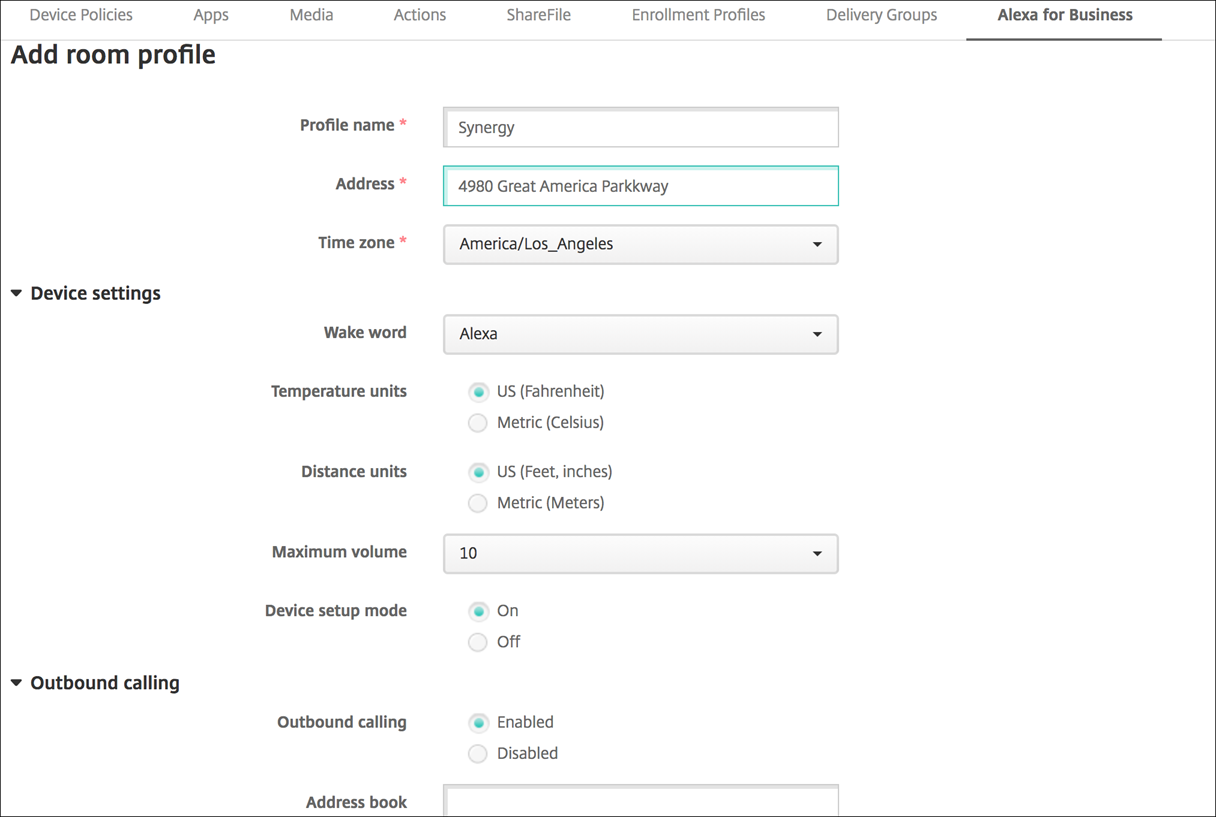This screenshot has width=1216, height=818.
Task: Go to the Actions tab
Action: coord(420,15)
